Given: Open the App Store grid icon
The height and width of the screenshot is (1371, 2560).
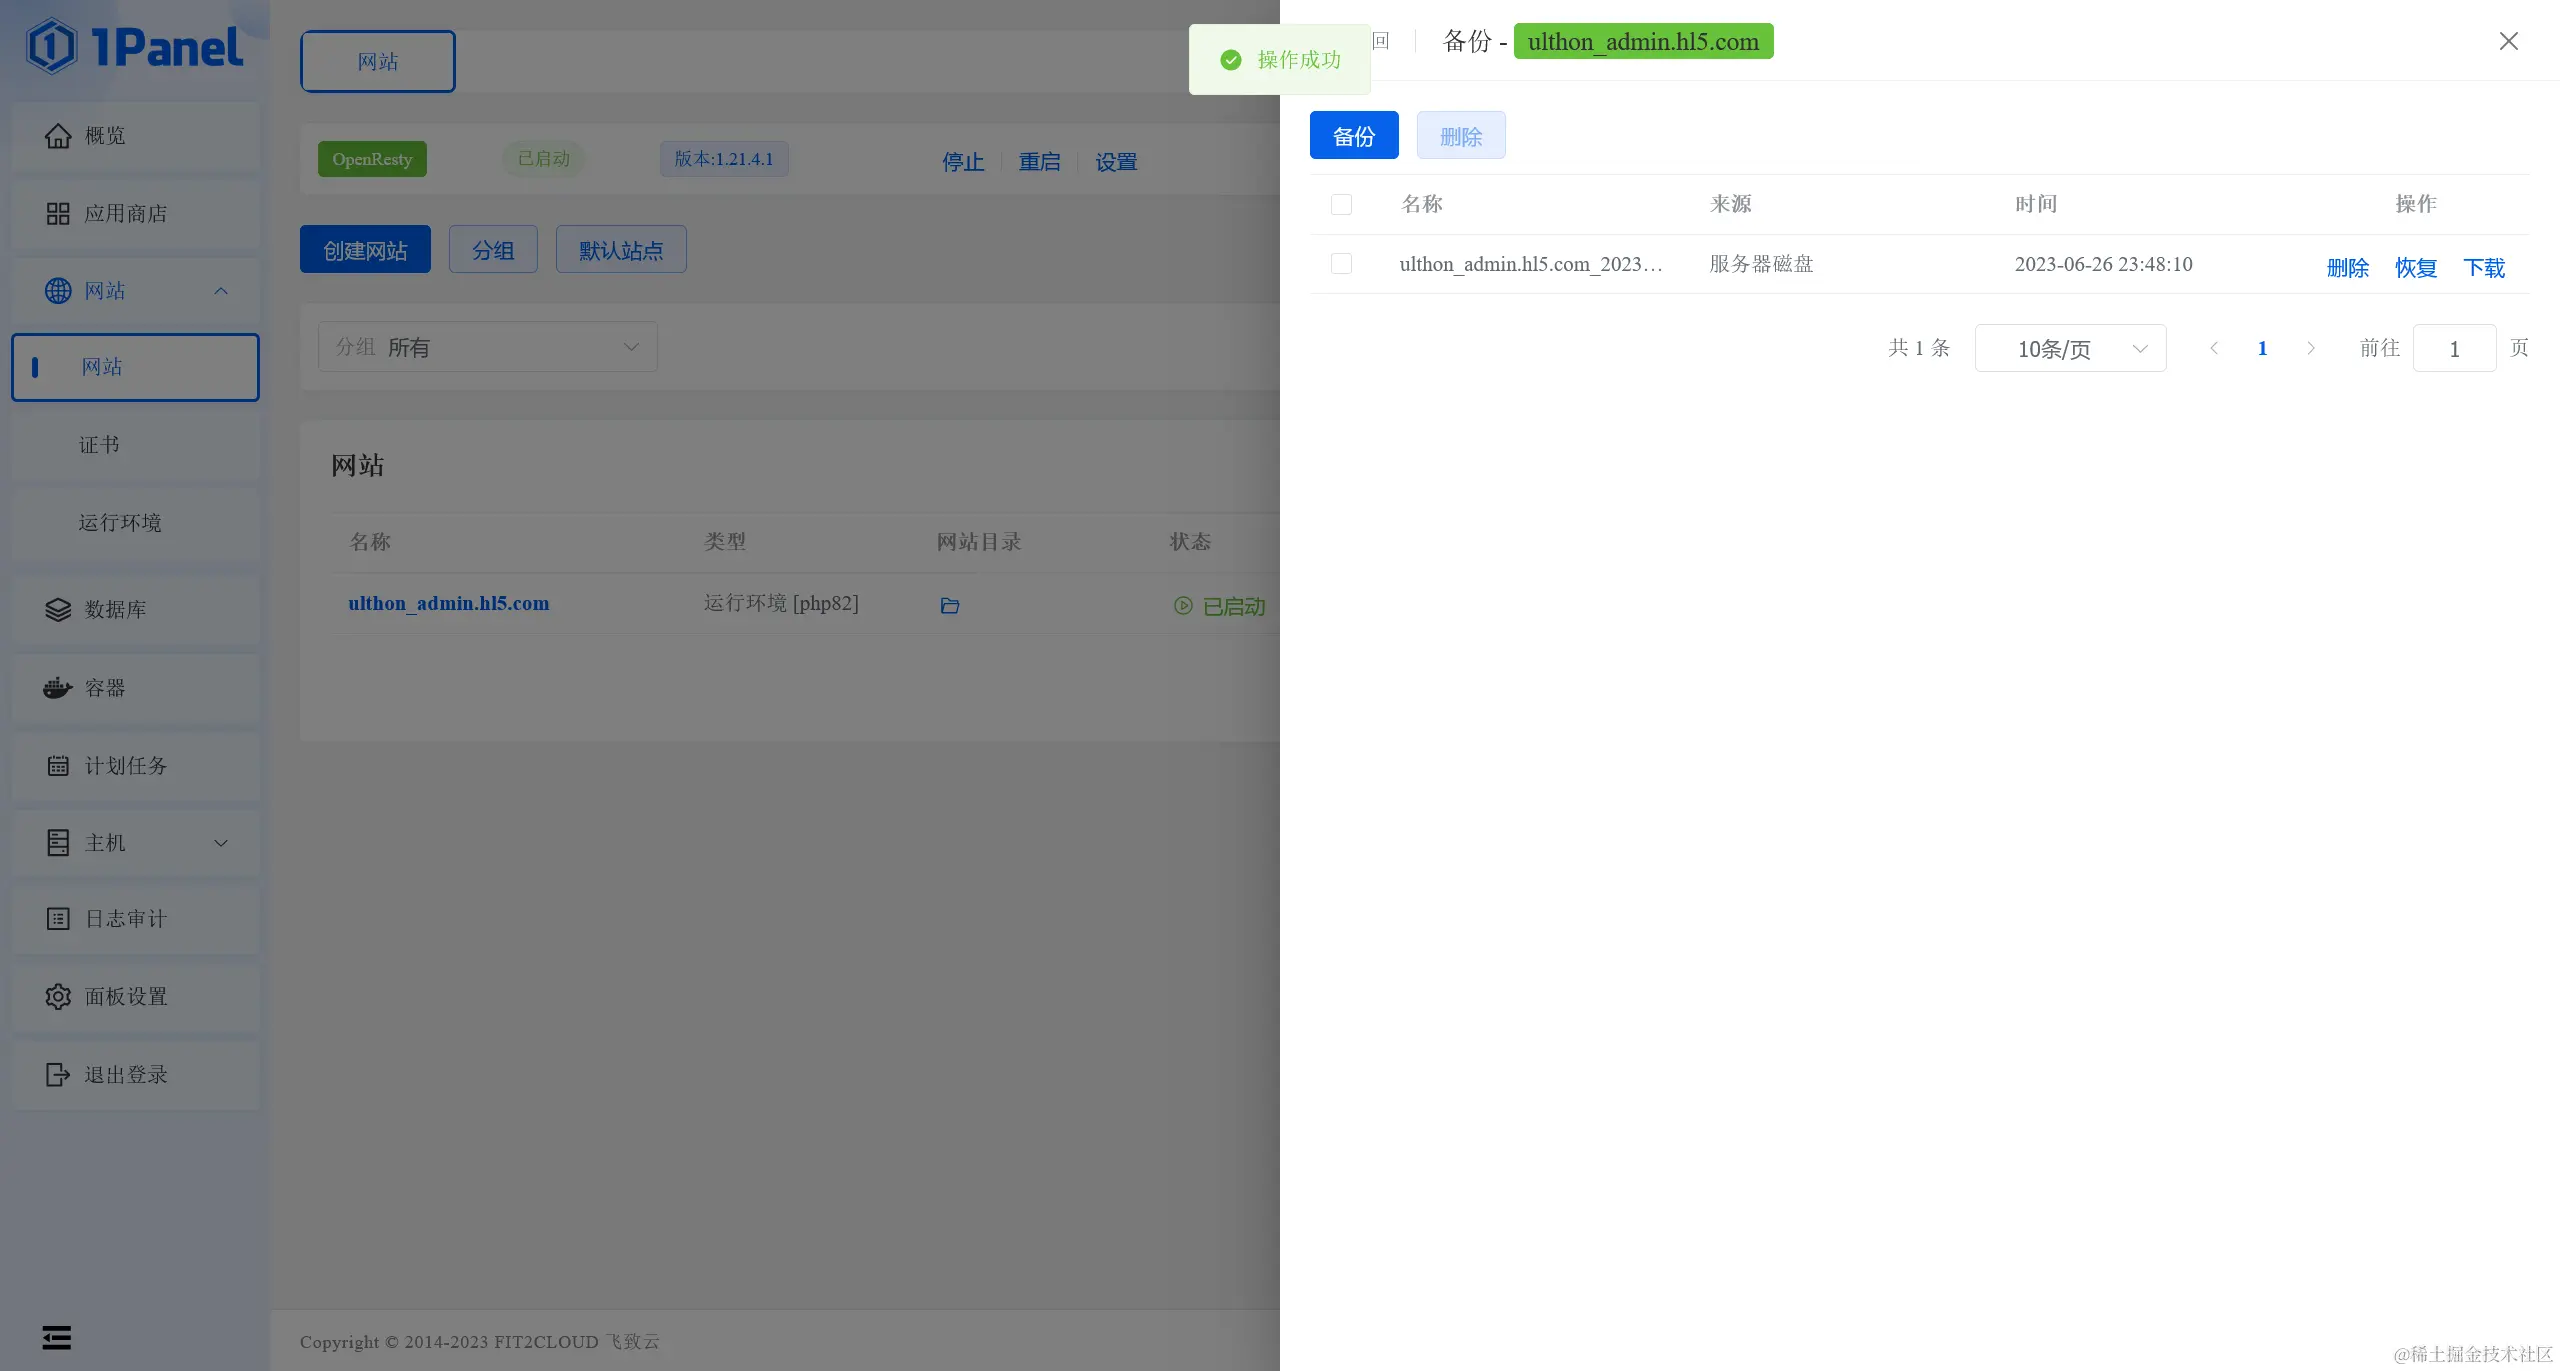Looking at the screenshot, I should pyautogui.click(x=58, y=214).
